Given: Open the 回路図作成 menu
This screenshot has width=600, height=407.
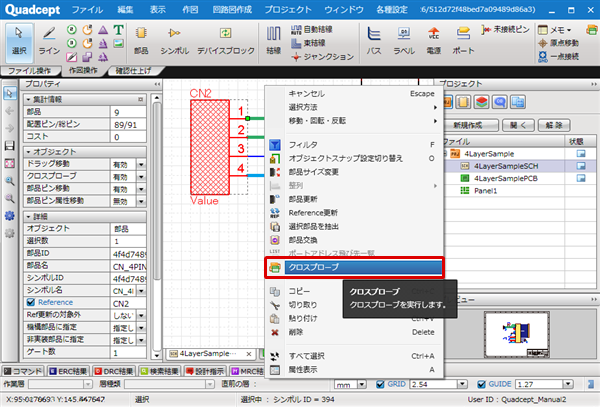Looking at the screenshot, I should (x=232, y=10).
